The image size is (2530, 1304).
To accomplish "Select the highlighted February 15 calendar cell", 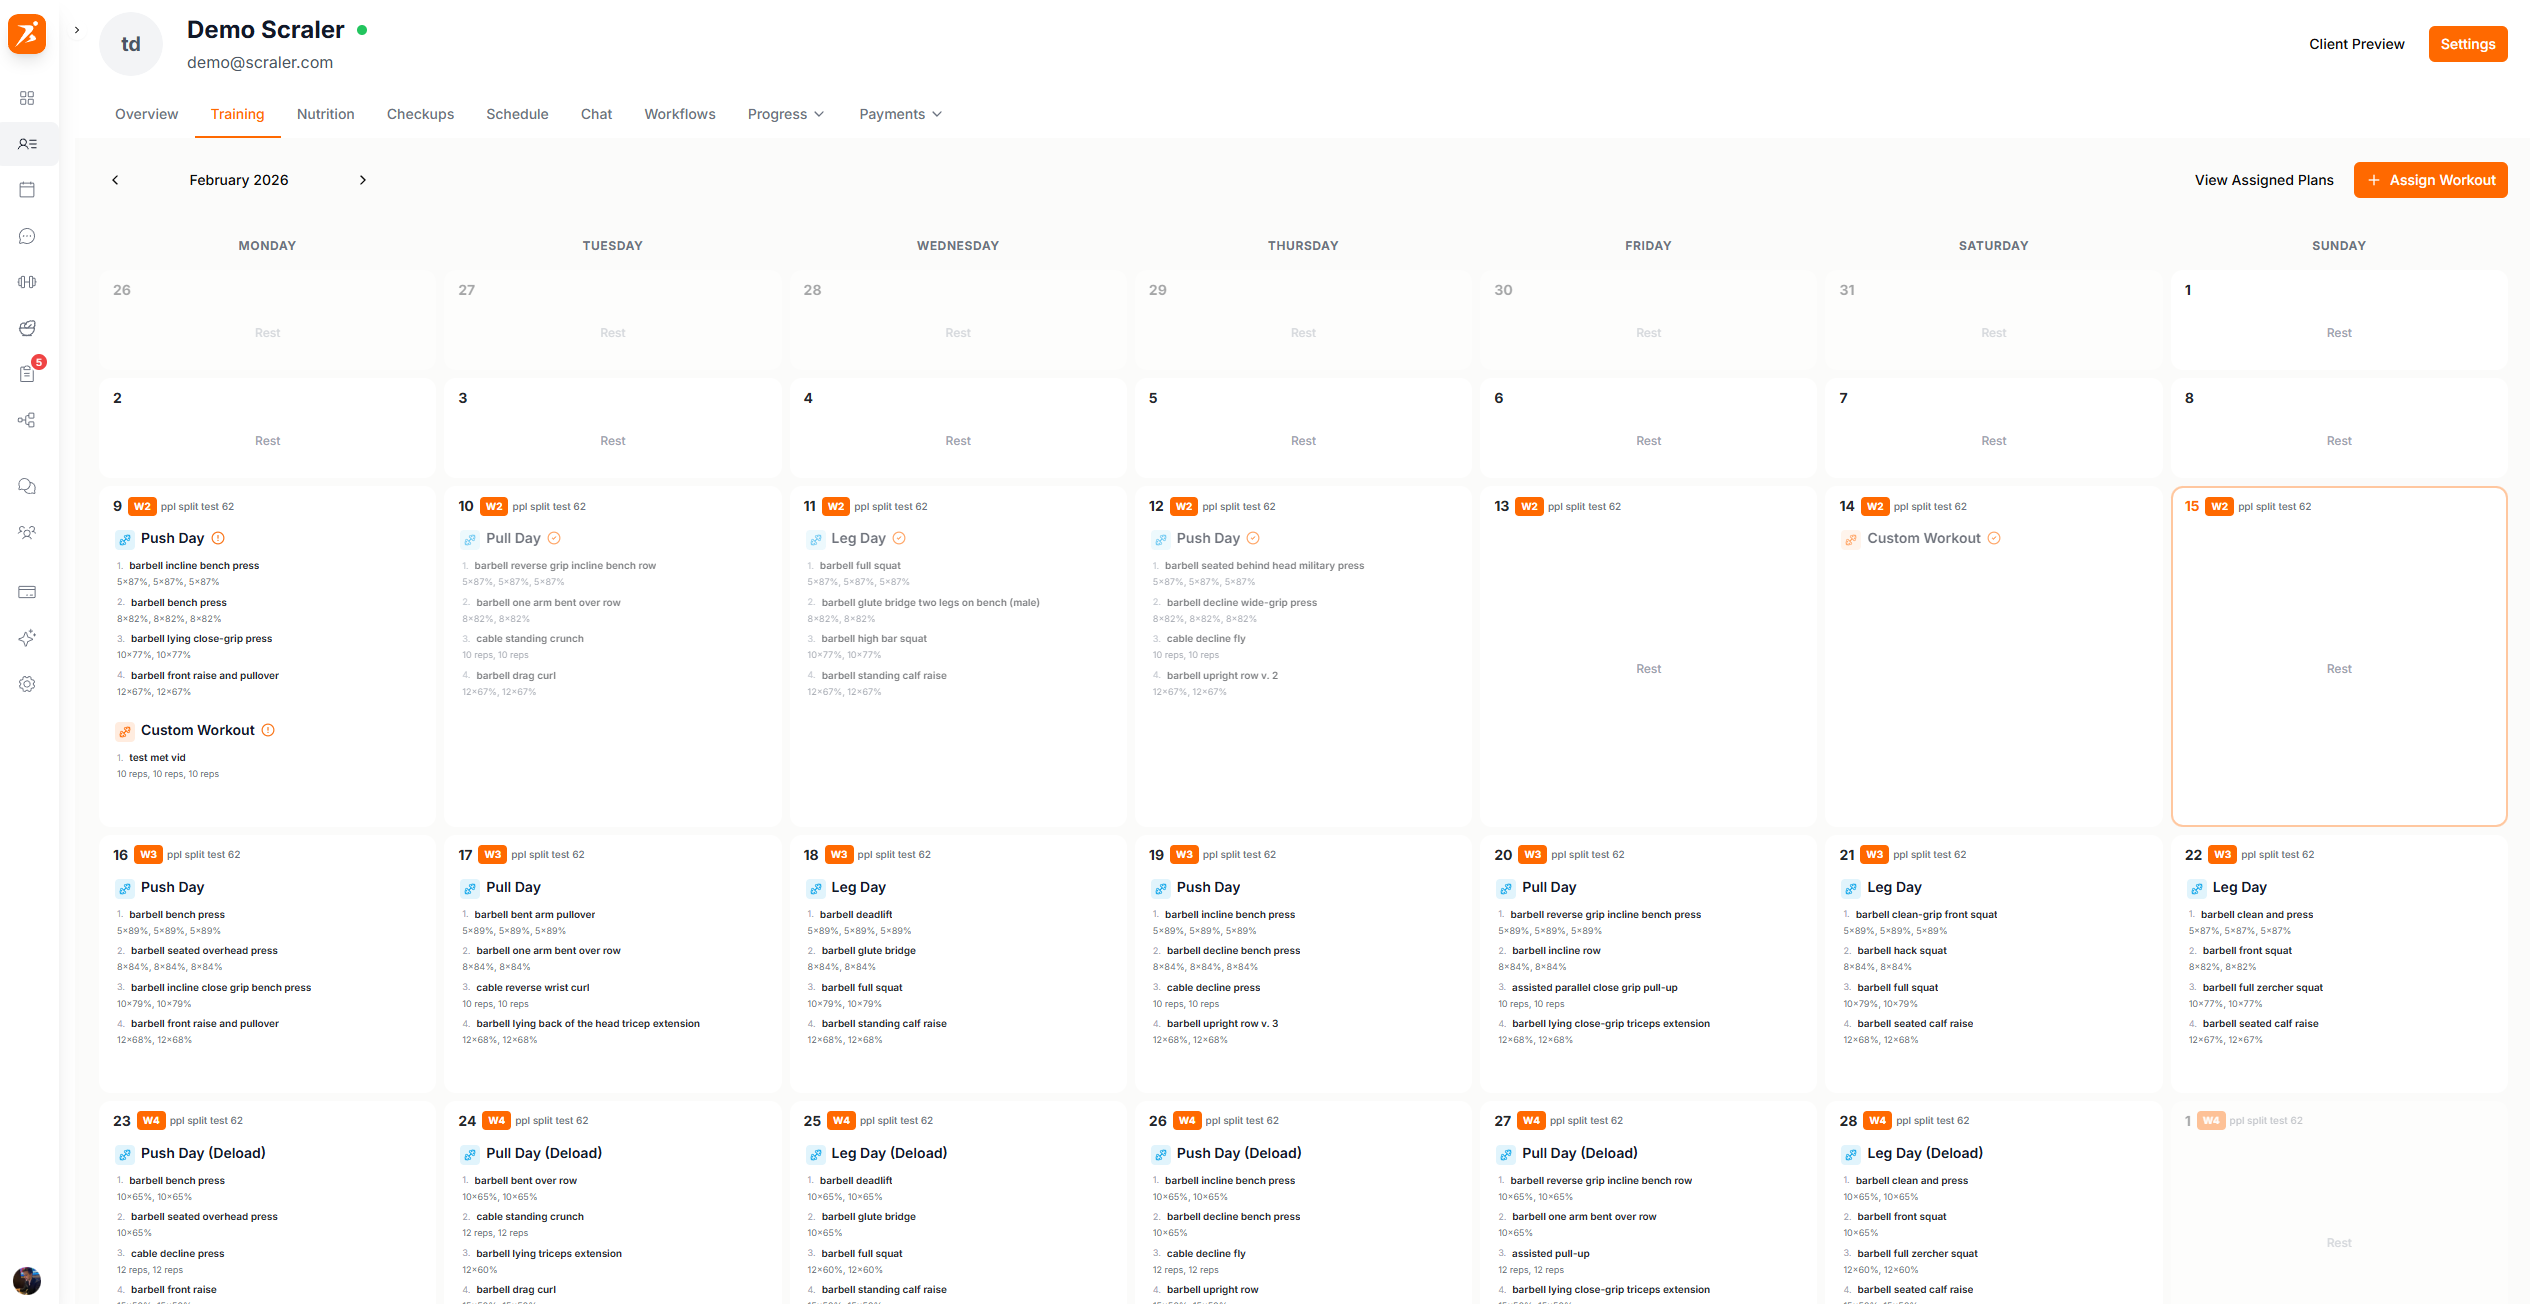I will (2339, 668).
